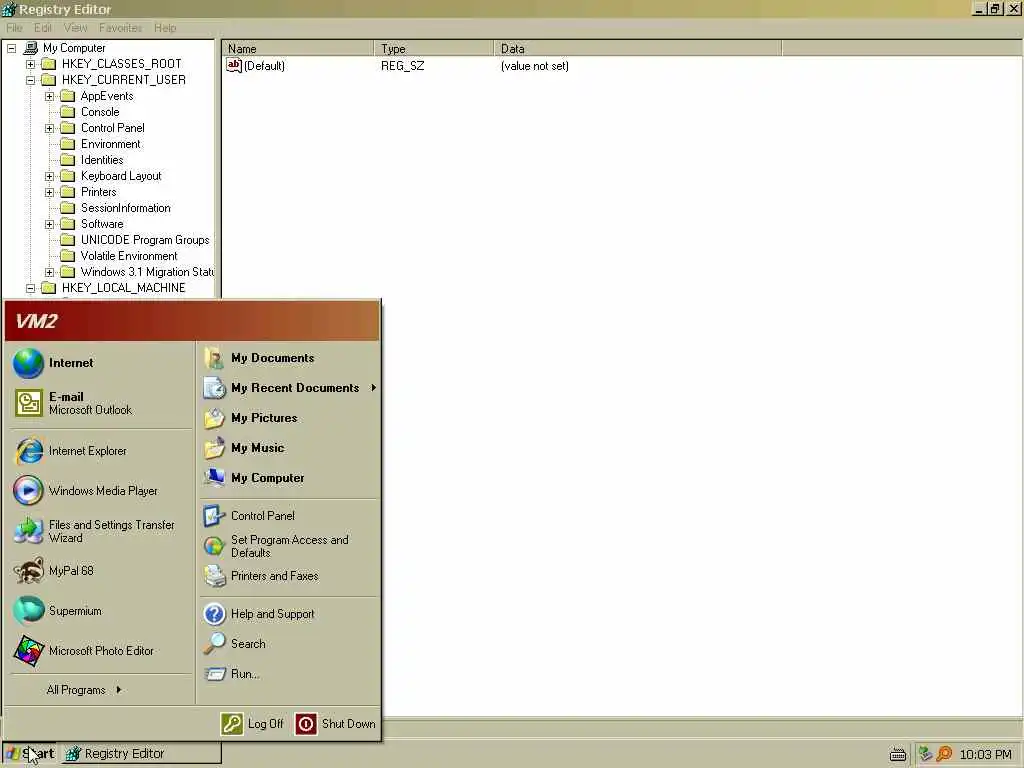
Task: Select the (Default) registry value icon
Action: [234, 65]
